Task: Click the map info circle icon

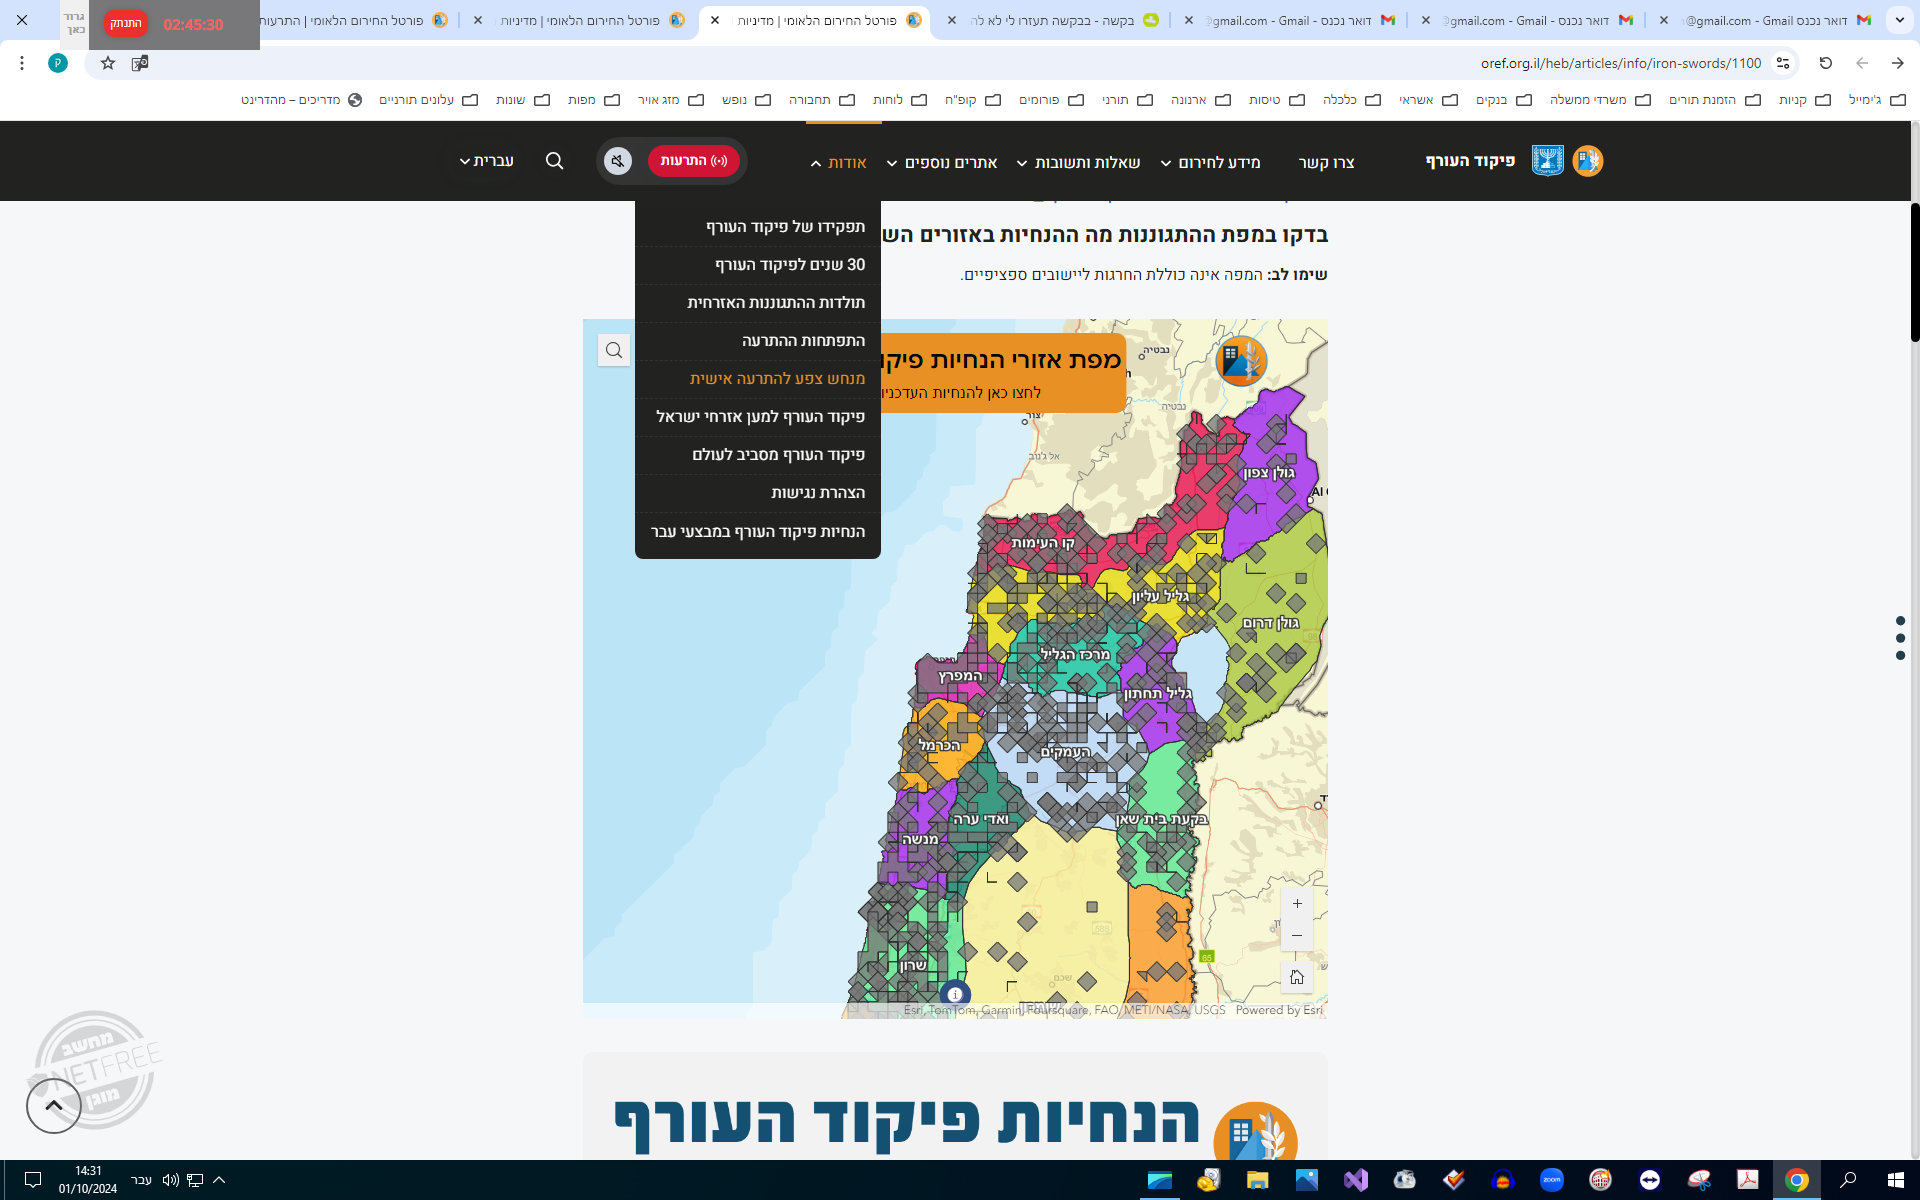Action: point(955,994)
